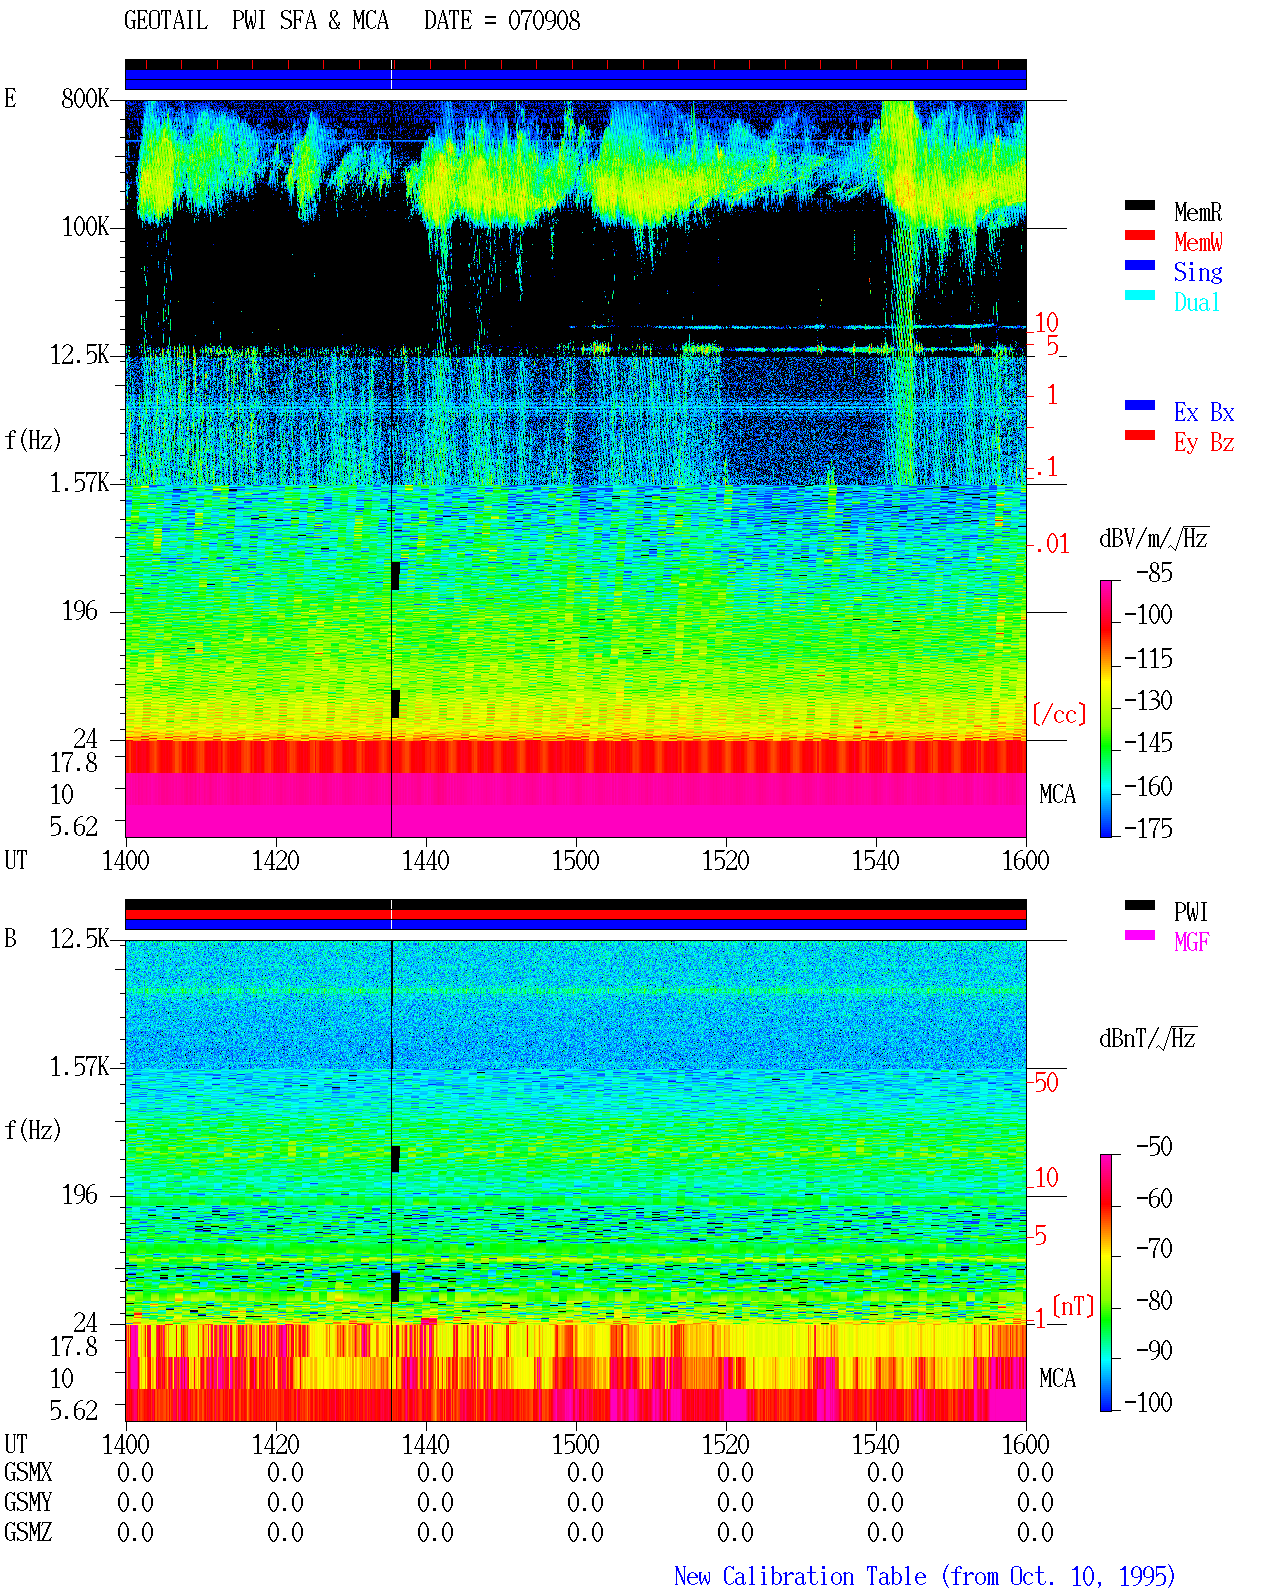Click the 'dBnT/√Hz' units label

click(x=1148, y=1038)
